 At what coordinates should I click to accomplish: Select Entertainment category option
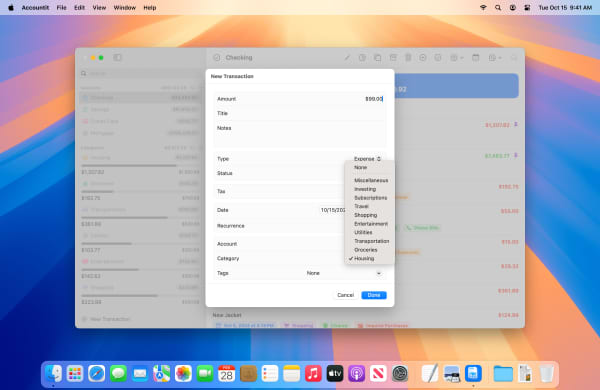370,224
